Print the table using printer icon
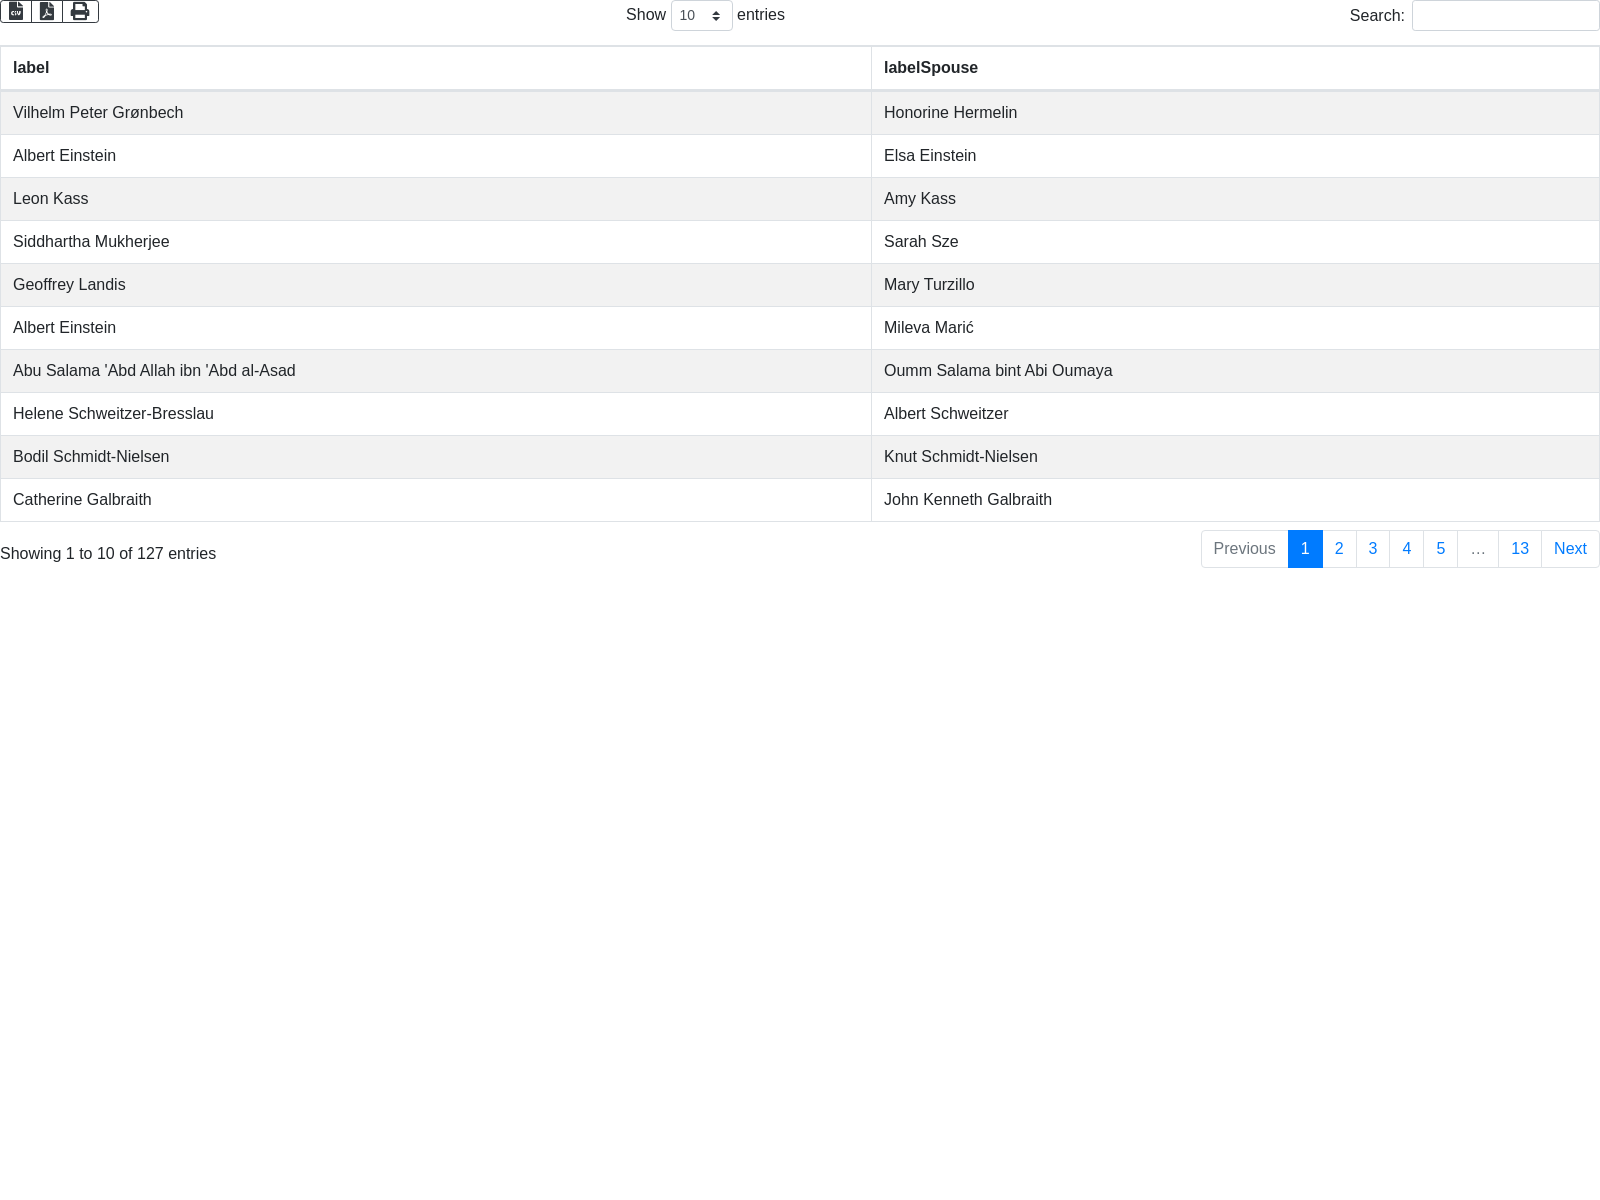The height and width of the screenshot is (1200, 1600). pyautogui.click(x=80, y=11)
